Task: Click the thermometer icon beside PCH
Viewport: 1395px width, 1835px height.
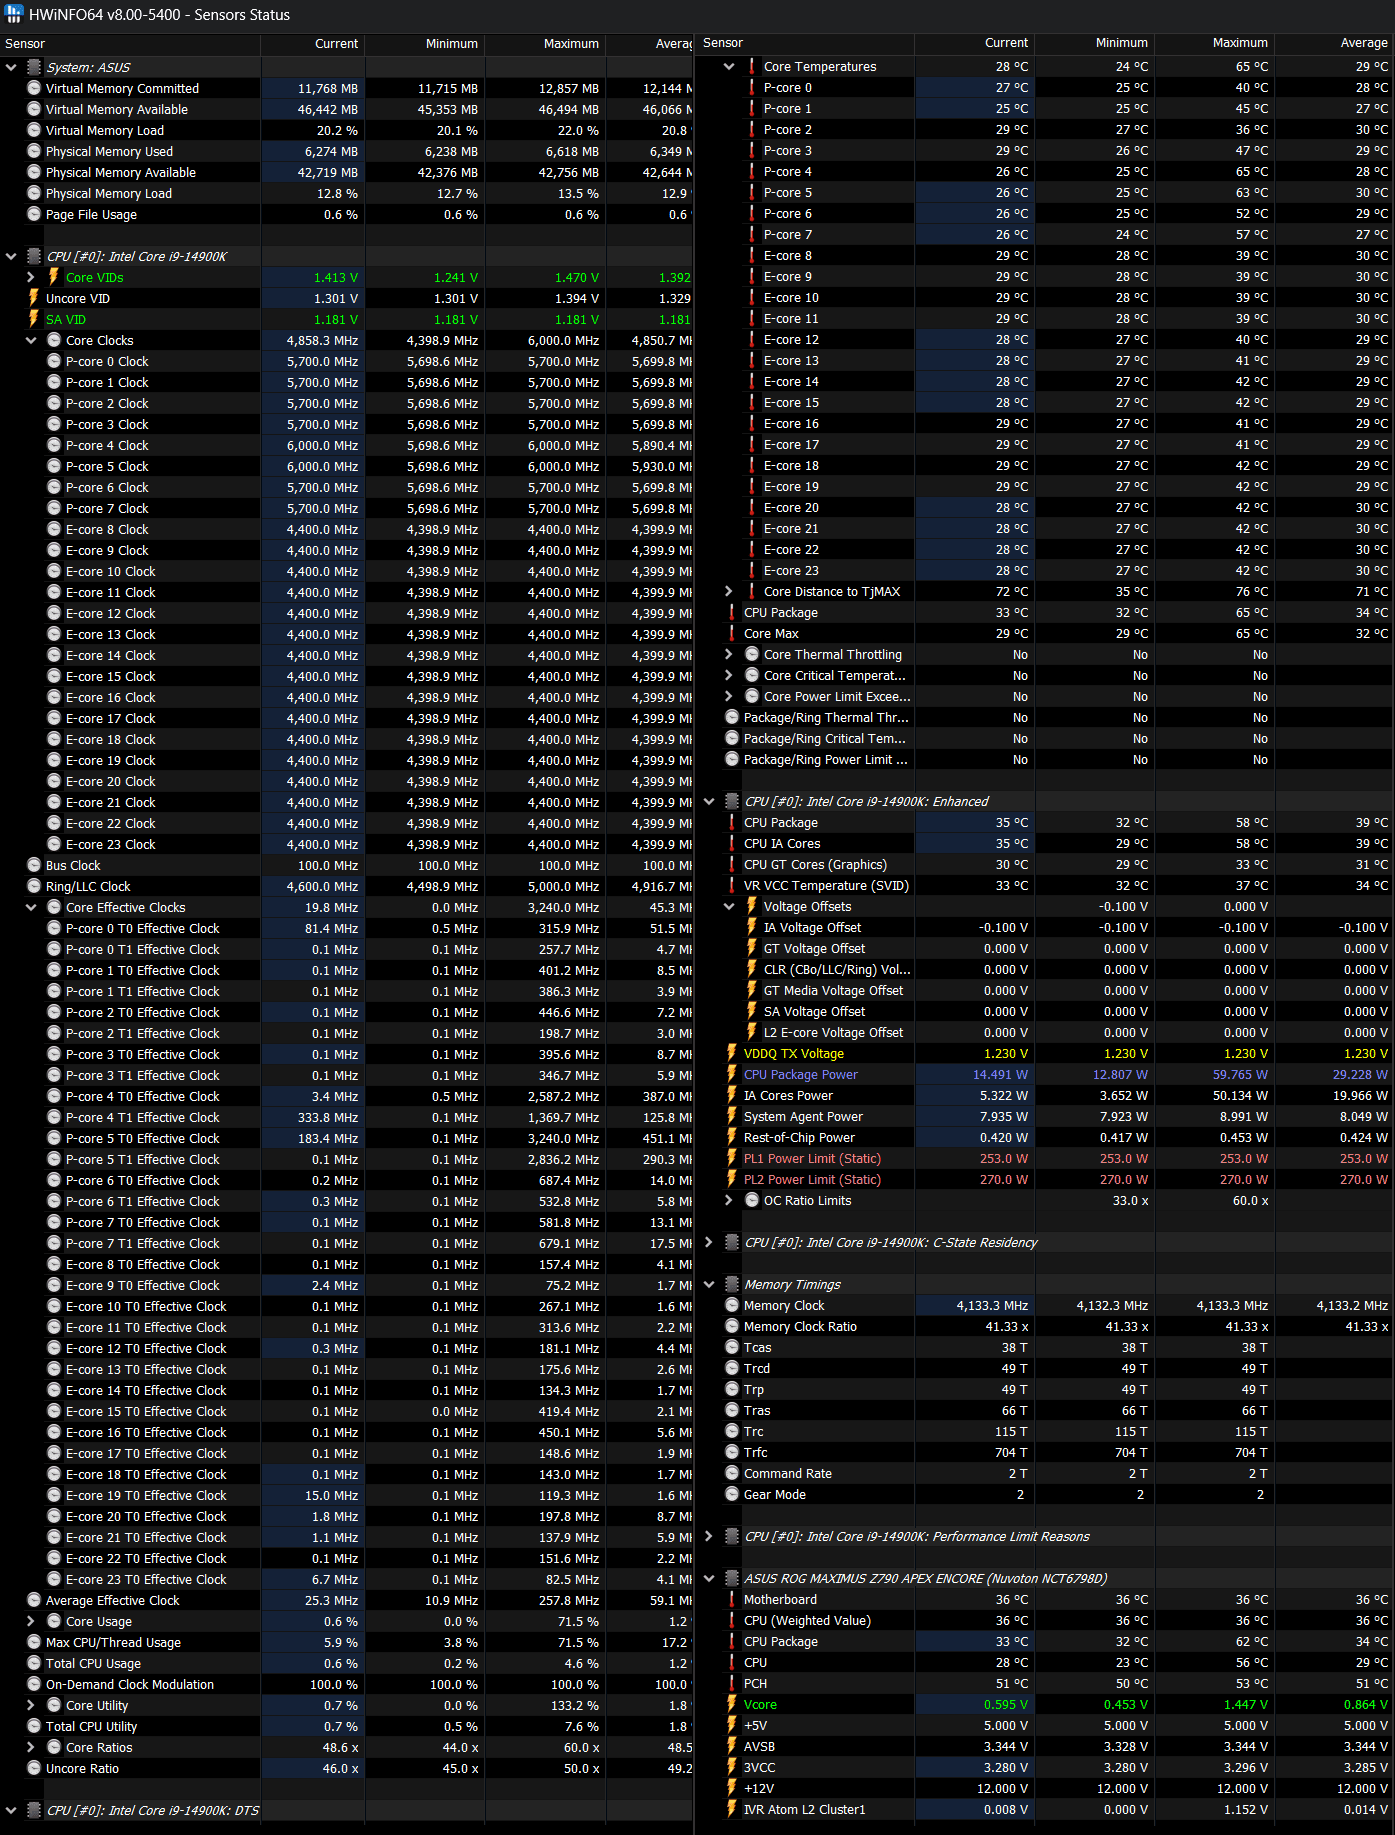Action: coord(732,1683)
